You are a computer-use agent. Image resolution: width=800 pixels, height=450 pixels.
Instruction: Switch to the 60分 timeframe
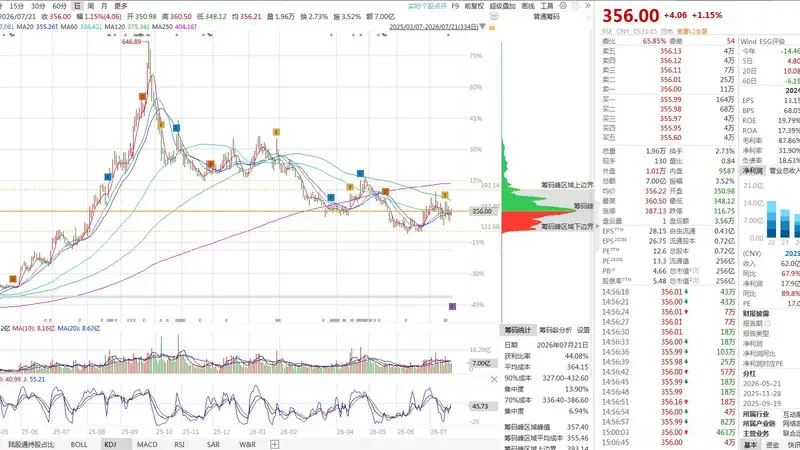point(60,6)
